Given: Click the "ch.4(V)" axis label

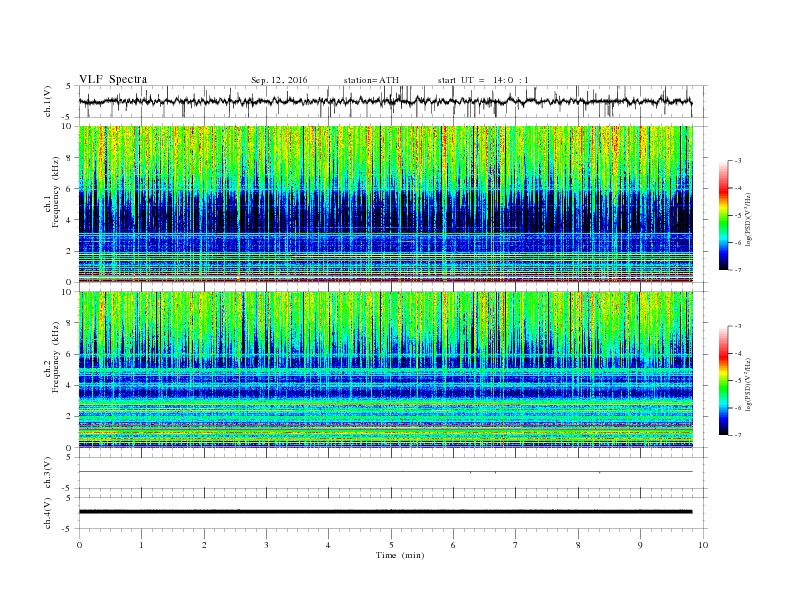Looking at the screenshot, I should pos(48,513).
